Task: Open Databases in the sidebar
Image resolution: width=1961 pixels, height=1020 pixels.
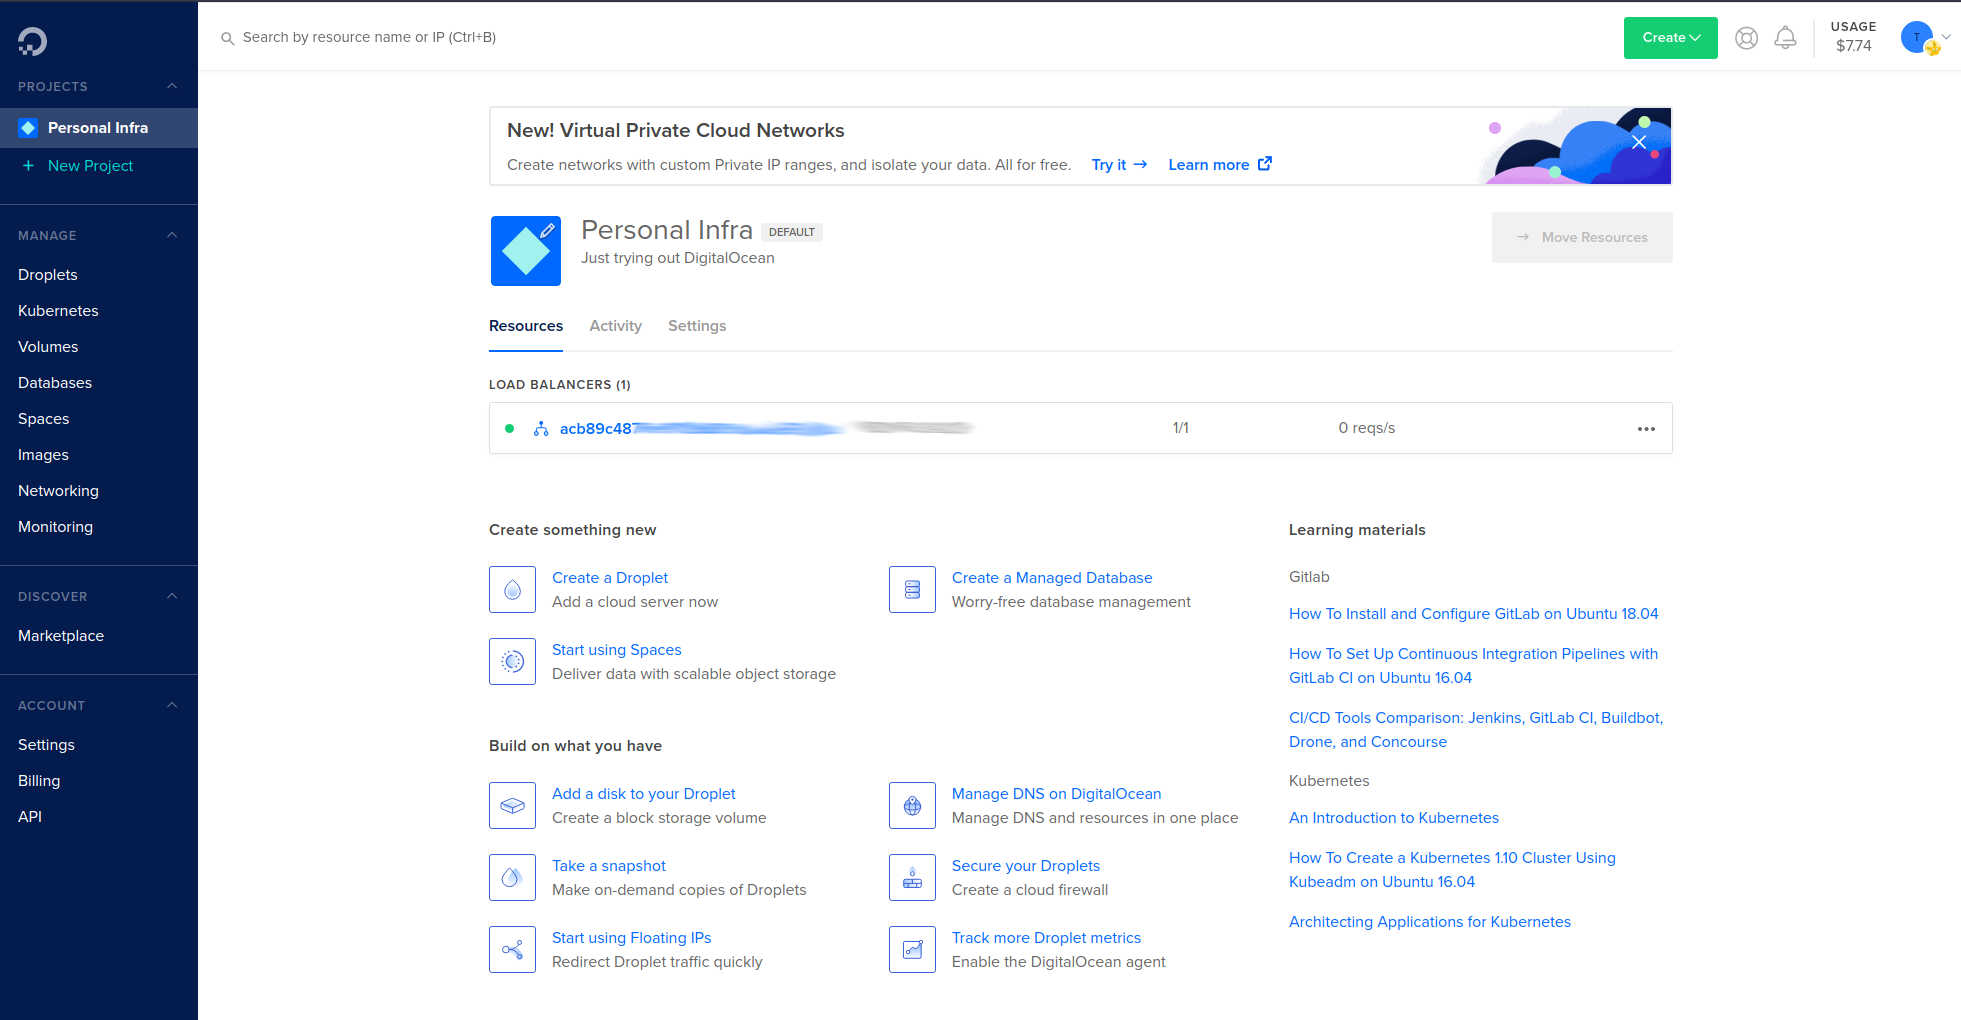Action: click(55, 383)
